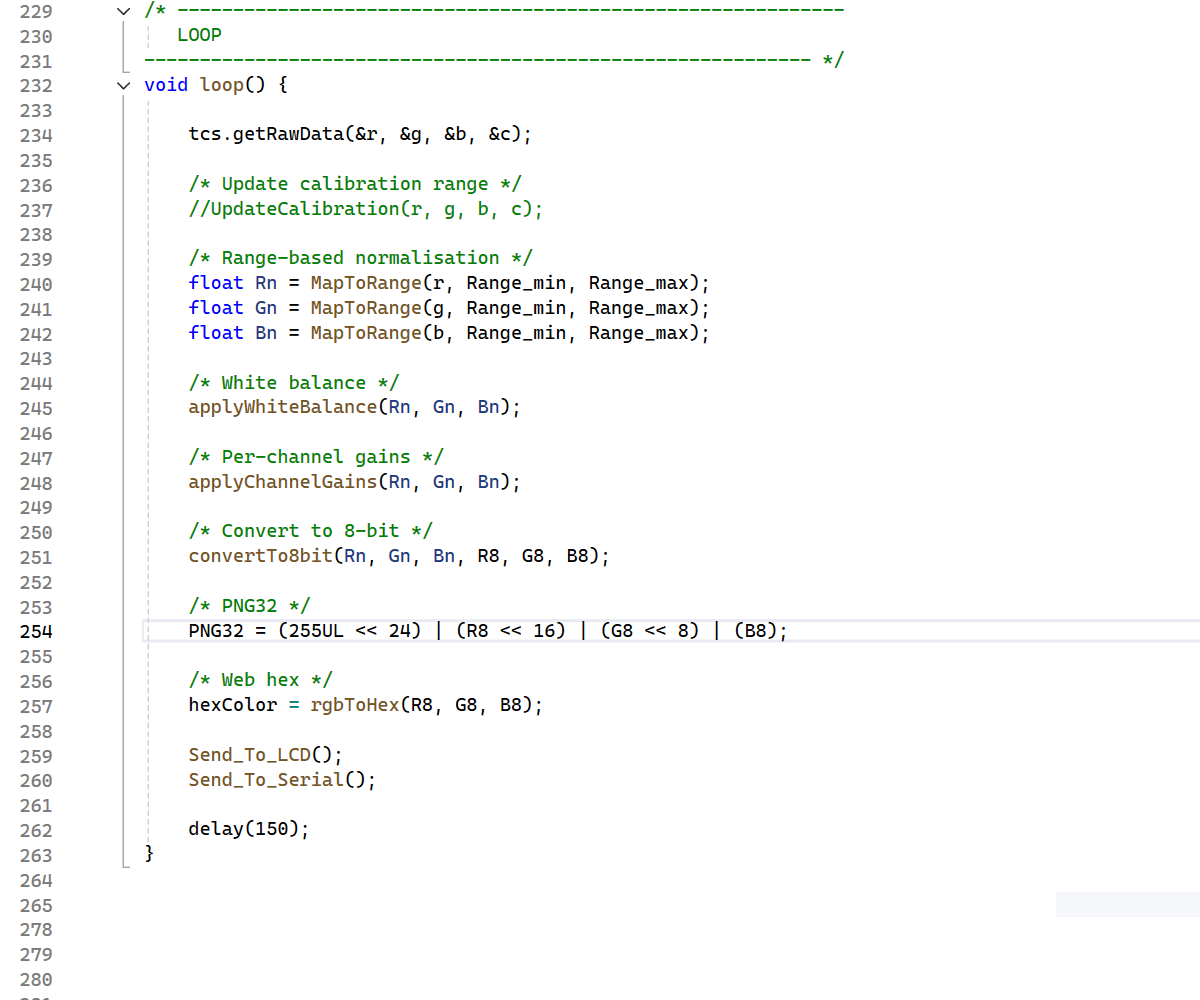Click the '/* White balance */' comment
1200x1000 pixels.
point(294,383)
